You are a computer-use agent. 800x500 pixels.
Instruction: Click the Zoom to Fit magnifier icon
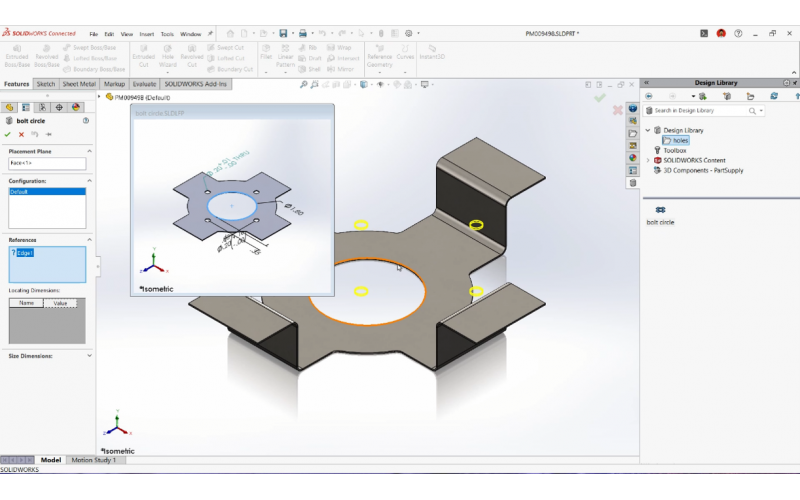click(304, 85)
